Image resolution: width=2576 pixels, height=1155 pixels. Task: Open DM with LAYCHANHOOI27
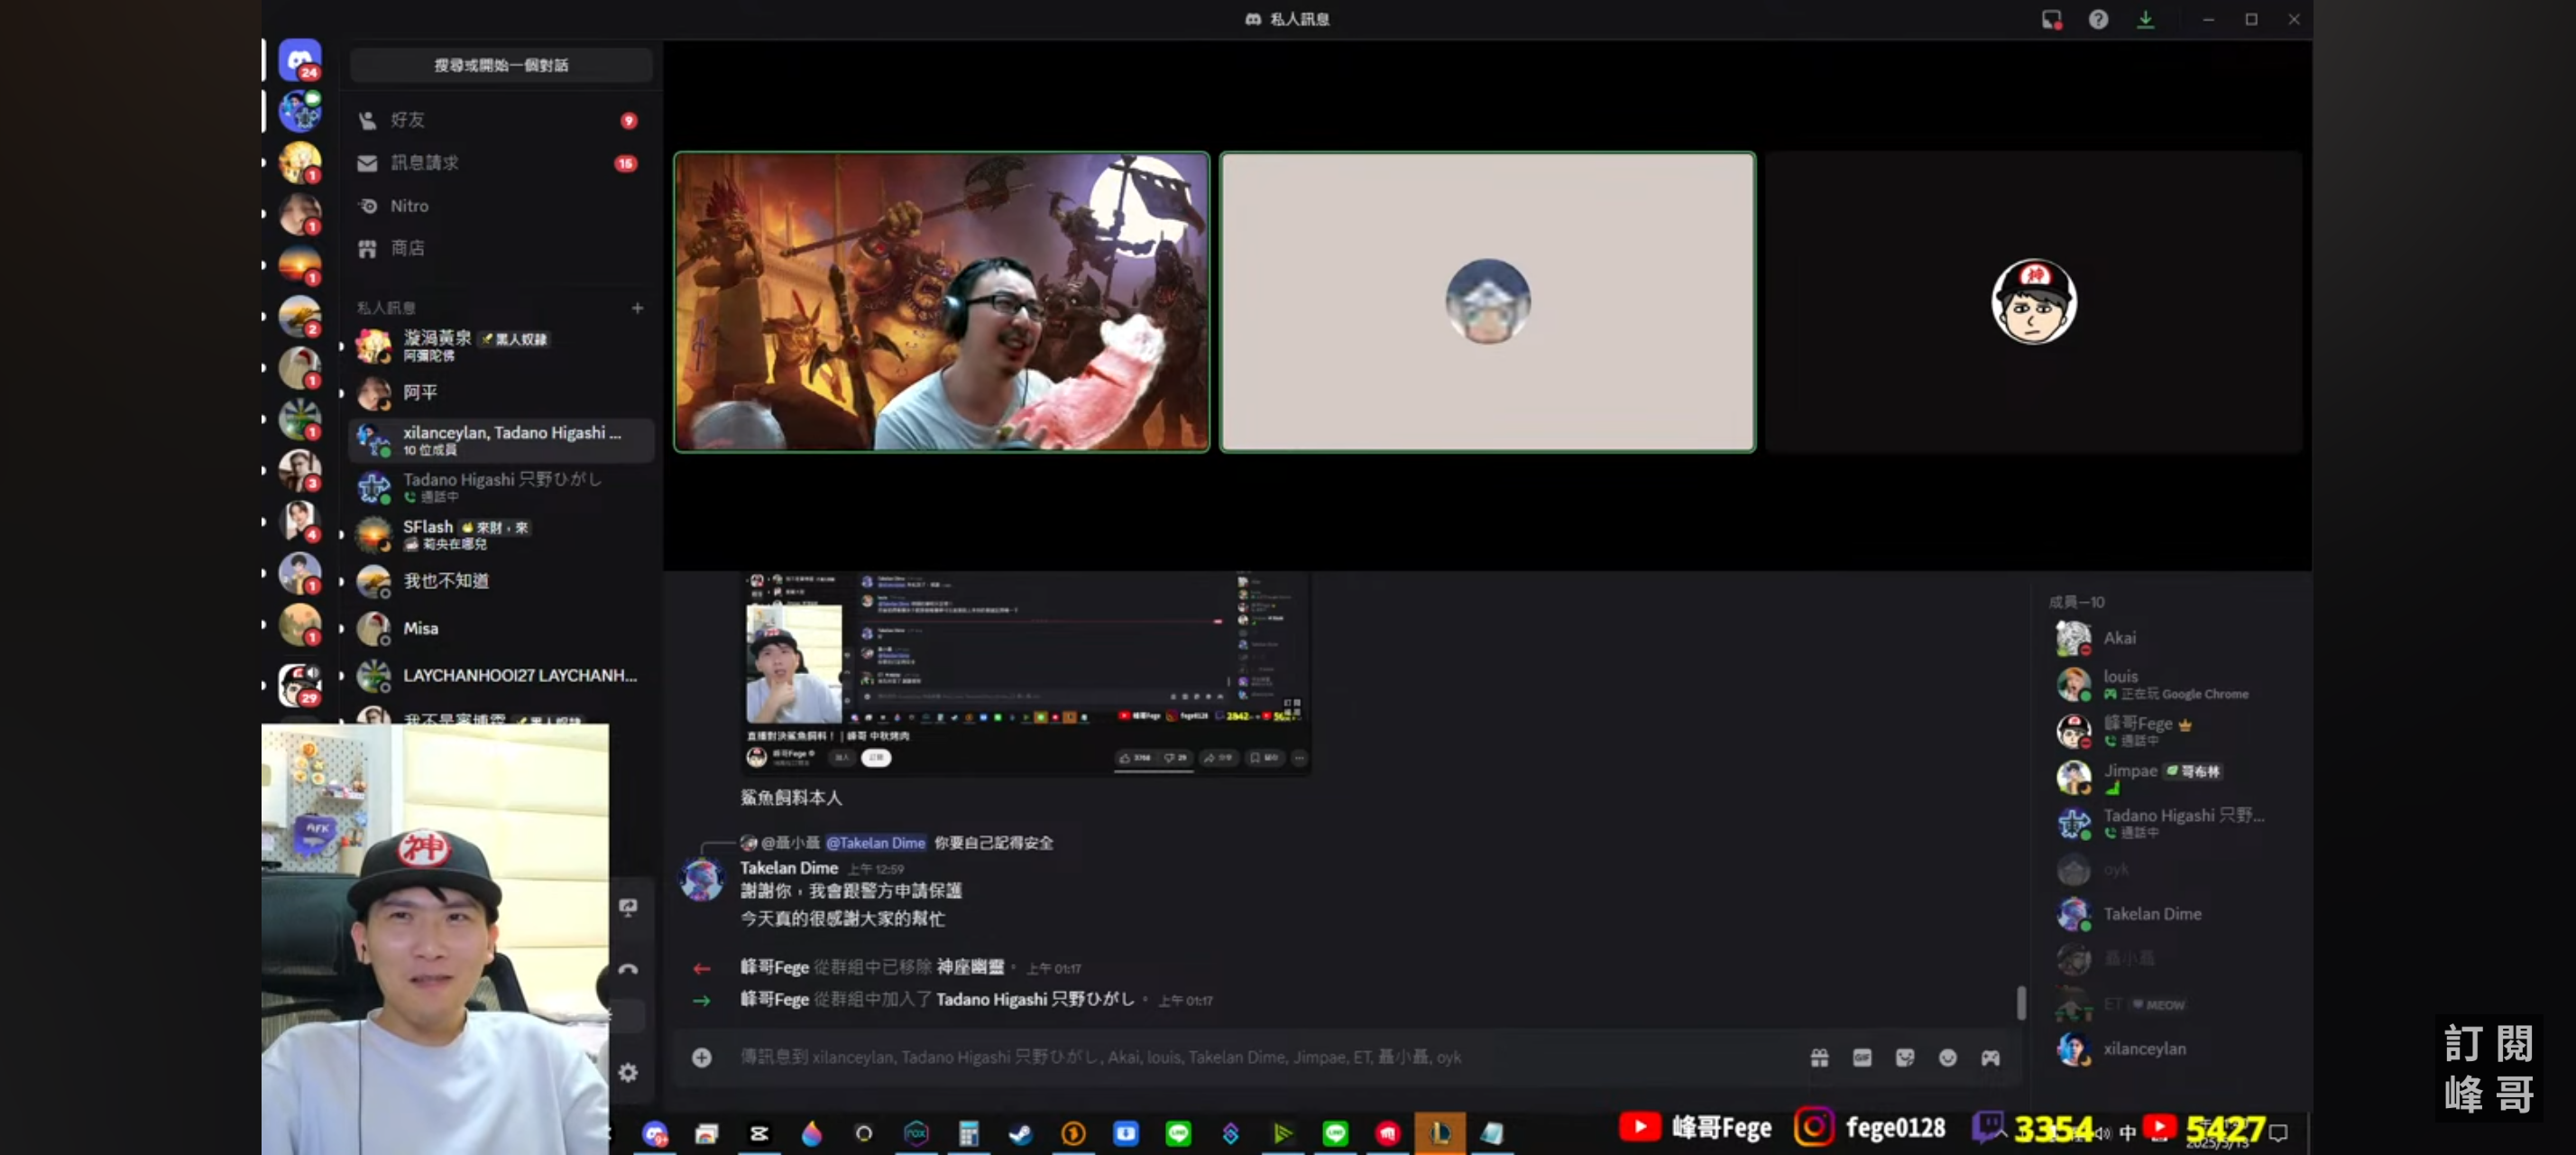(x=501, y=675)
